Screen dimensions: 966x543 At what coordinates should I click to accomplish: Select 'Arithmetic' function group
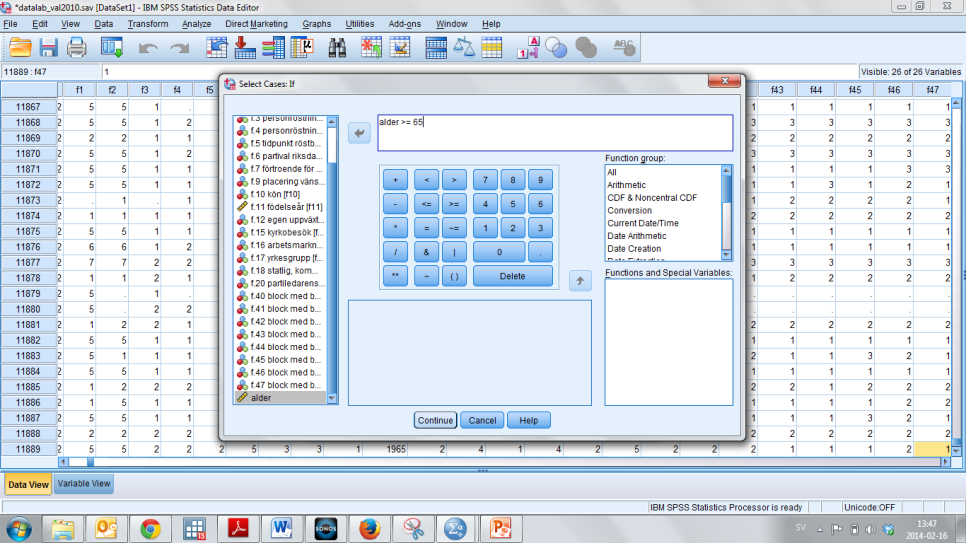[627, 185]
